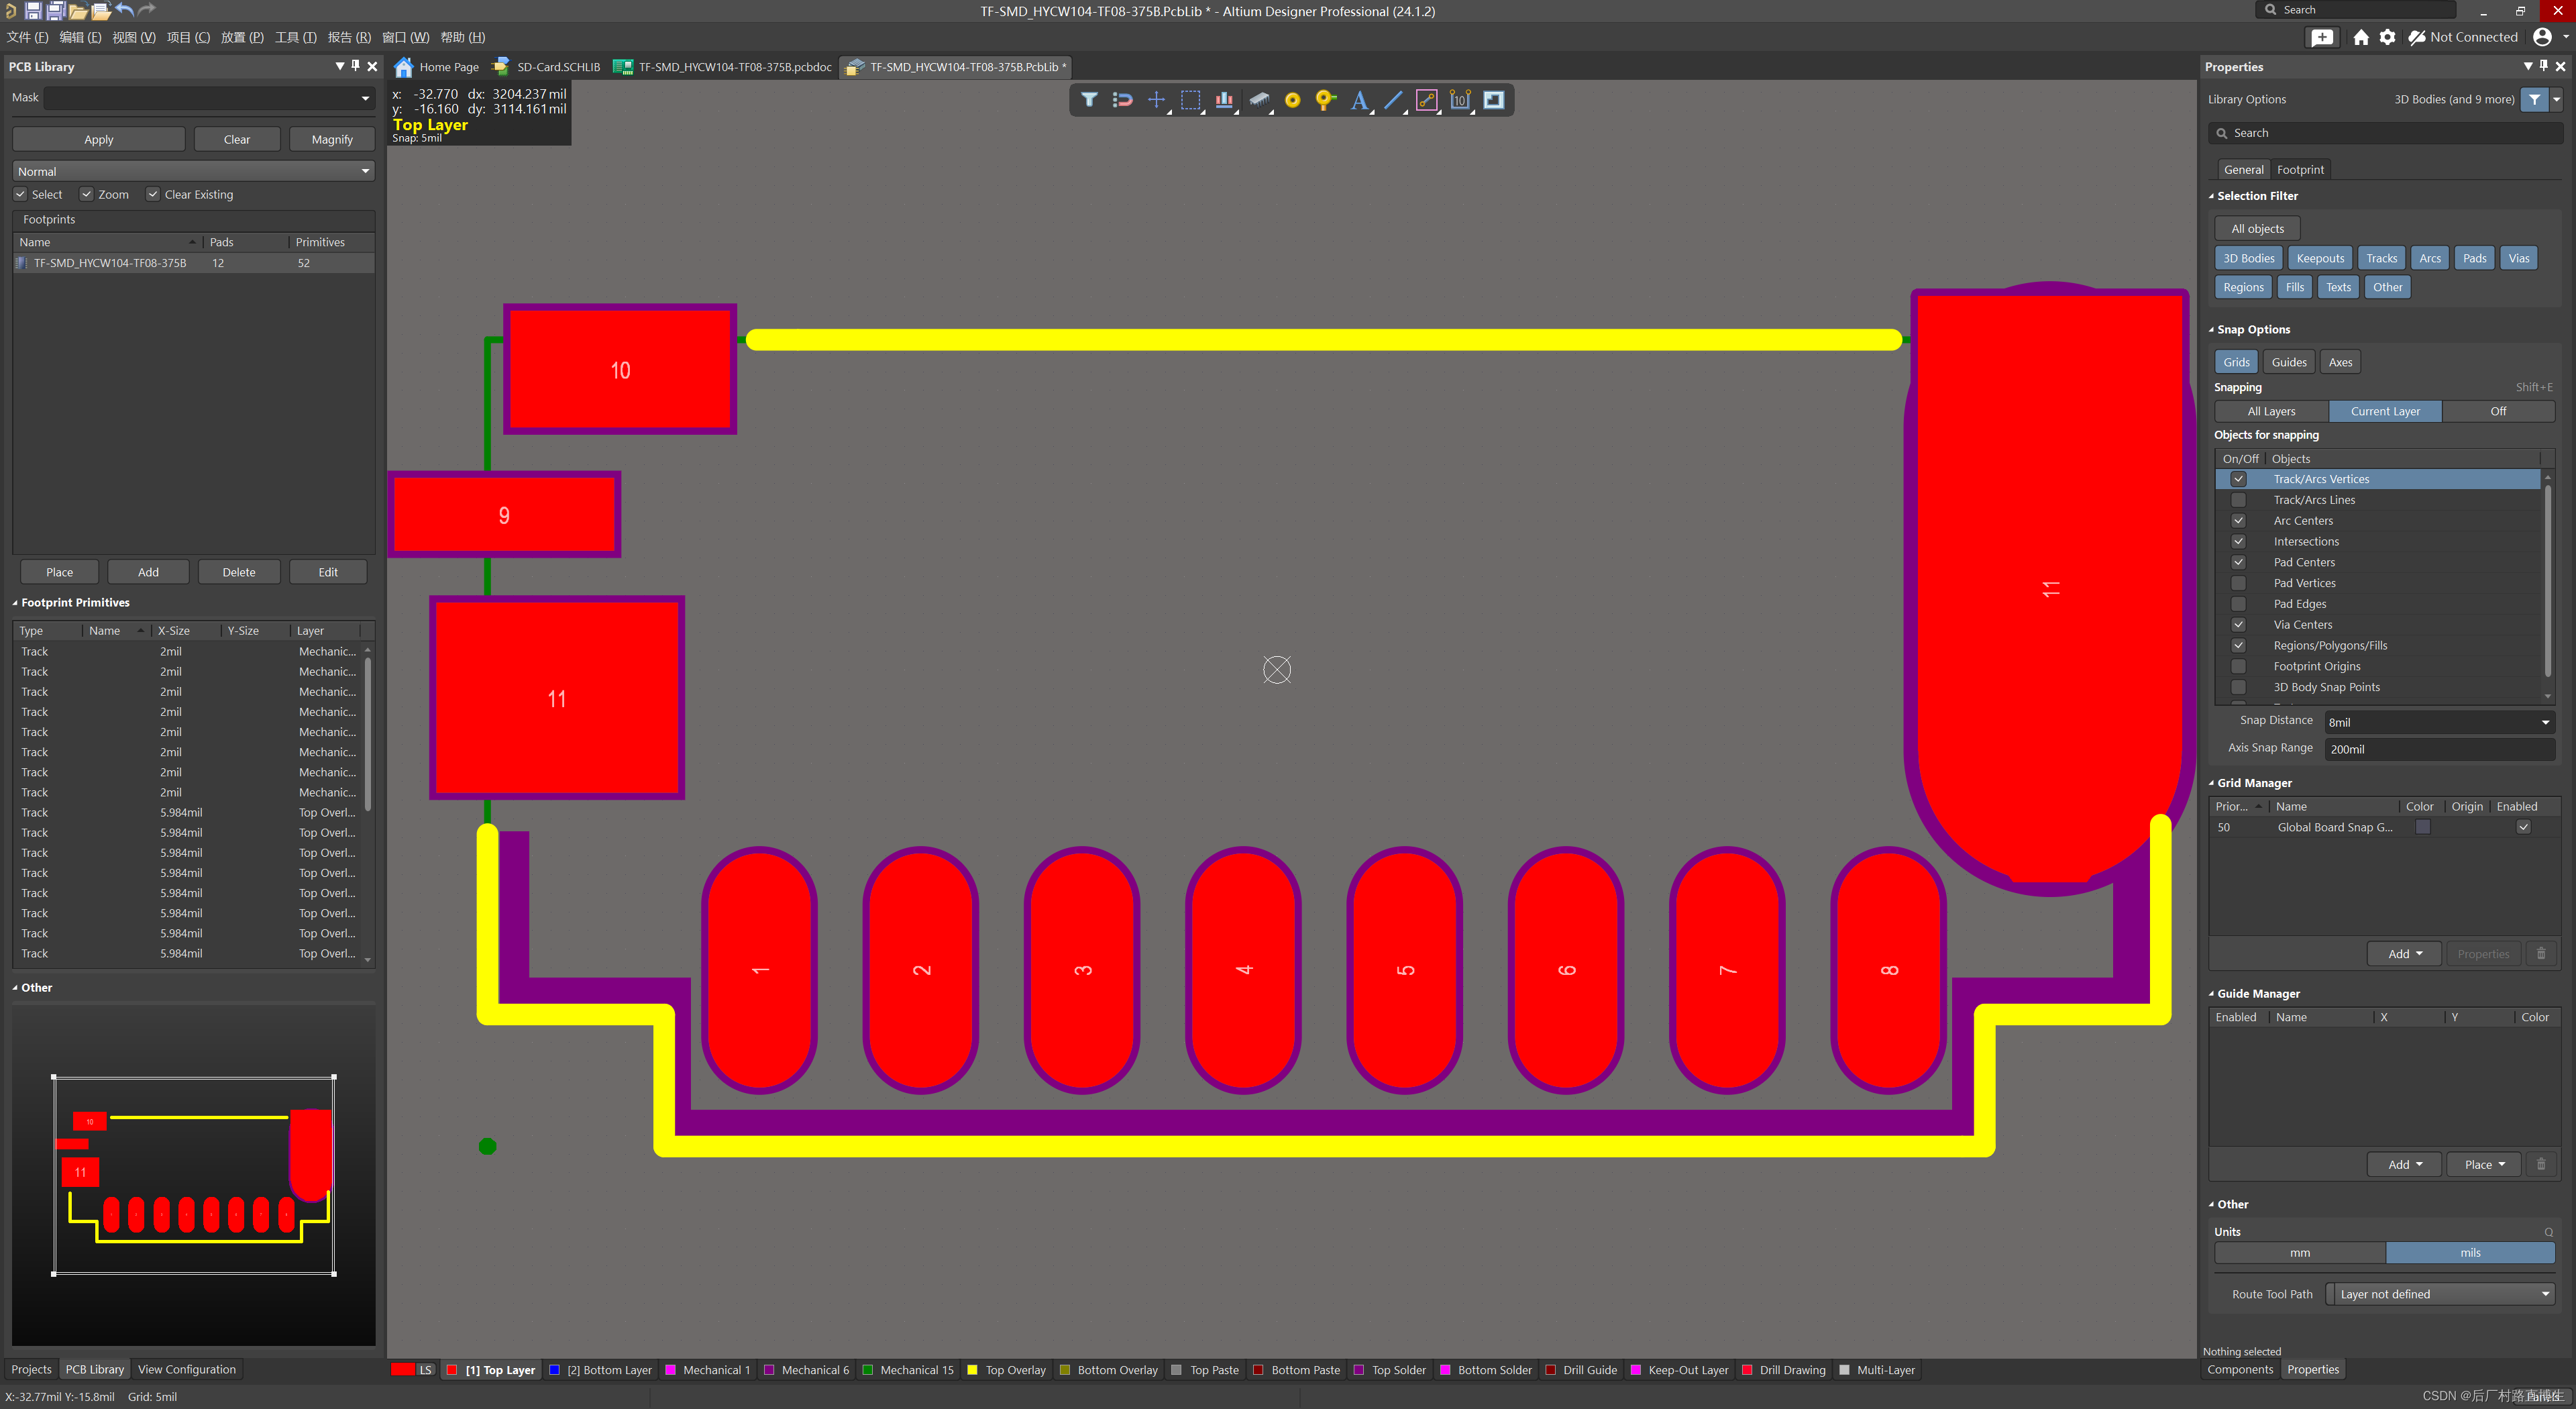Open the Mask dropdown
This screenshot has width=2576, height=1409.
pyautogui.click(x=365, y=98)
